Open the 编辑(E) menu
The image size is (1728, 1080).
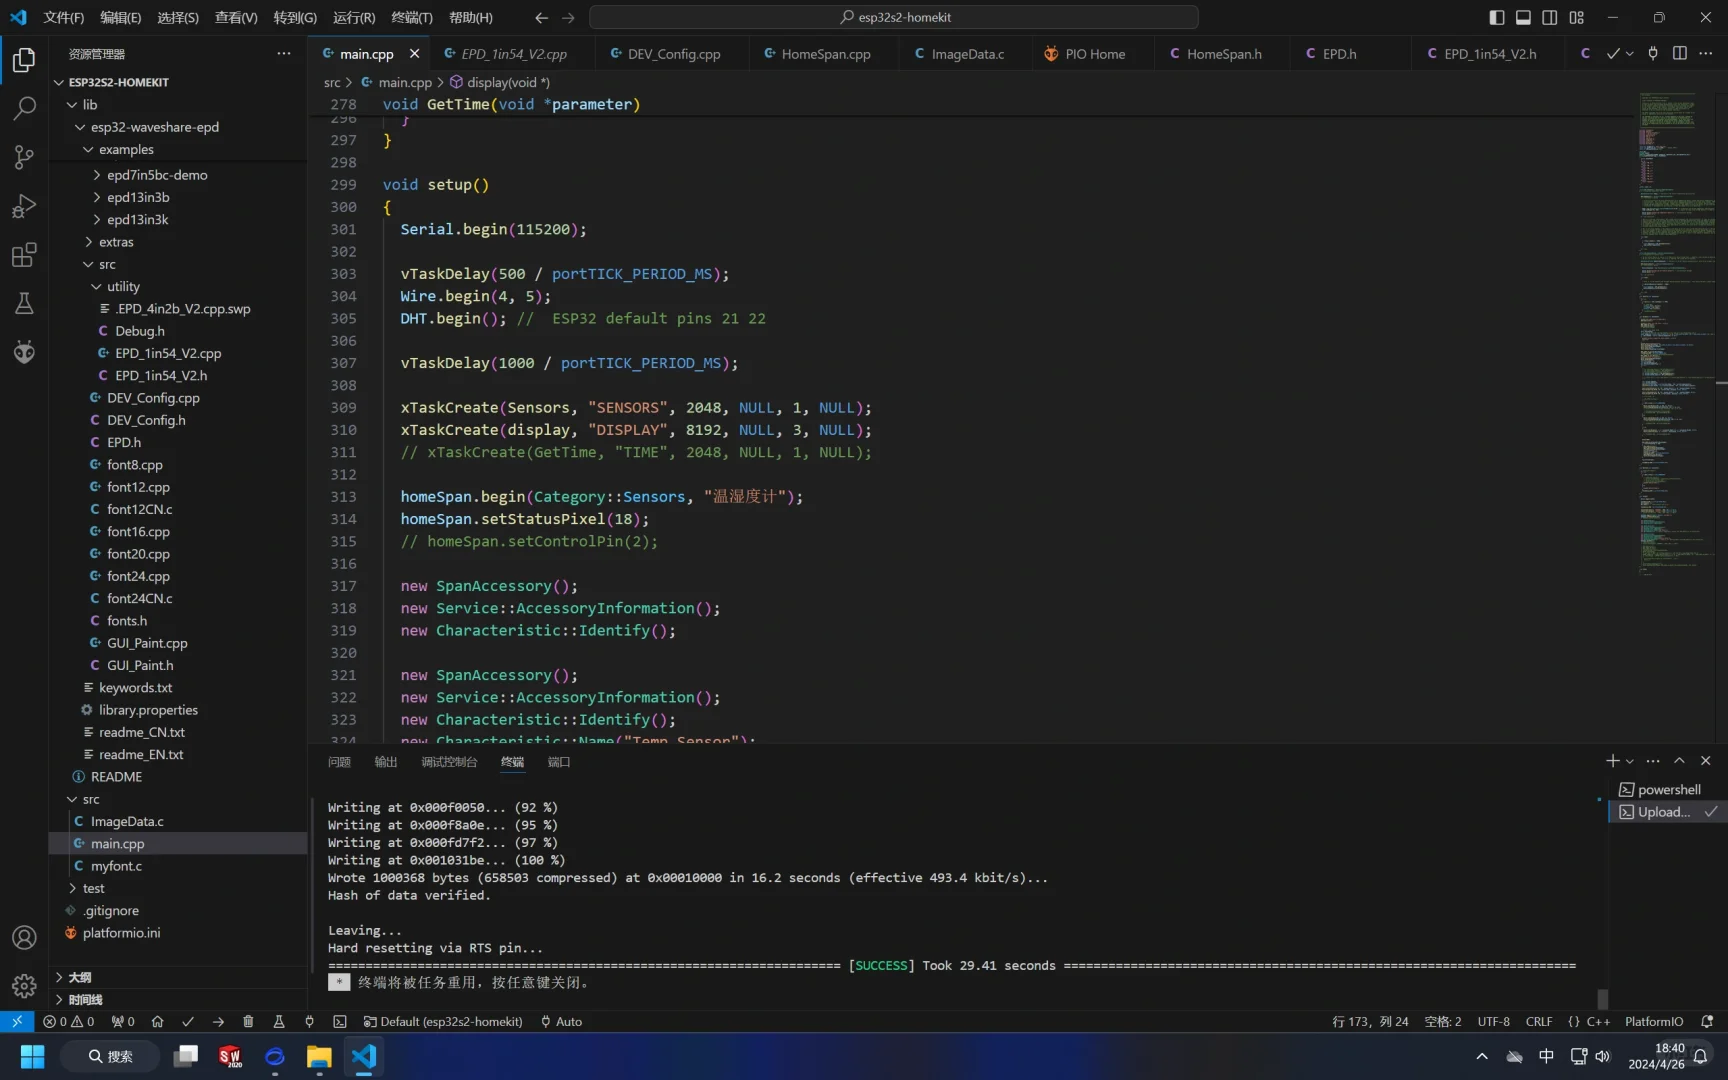(121, 17)
